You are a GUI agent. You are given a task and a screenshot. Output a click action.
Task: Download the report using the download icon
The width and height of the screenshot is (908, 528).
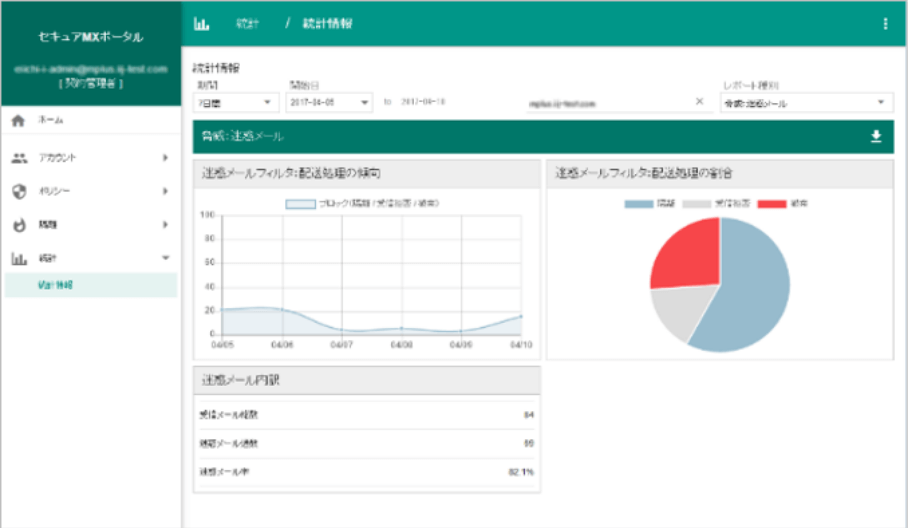876,137
